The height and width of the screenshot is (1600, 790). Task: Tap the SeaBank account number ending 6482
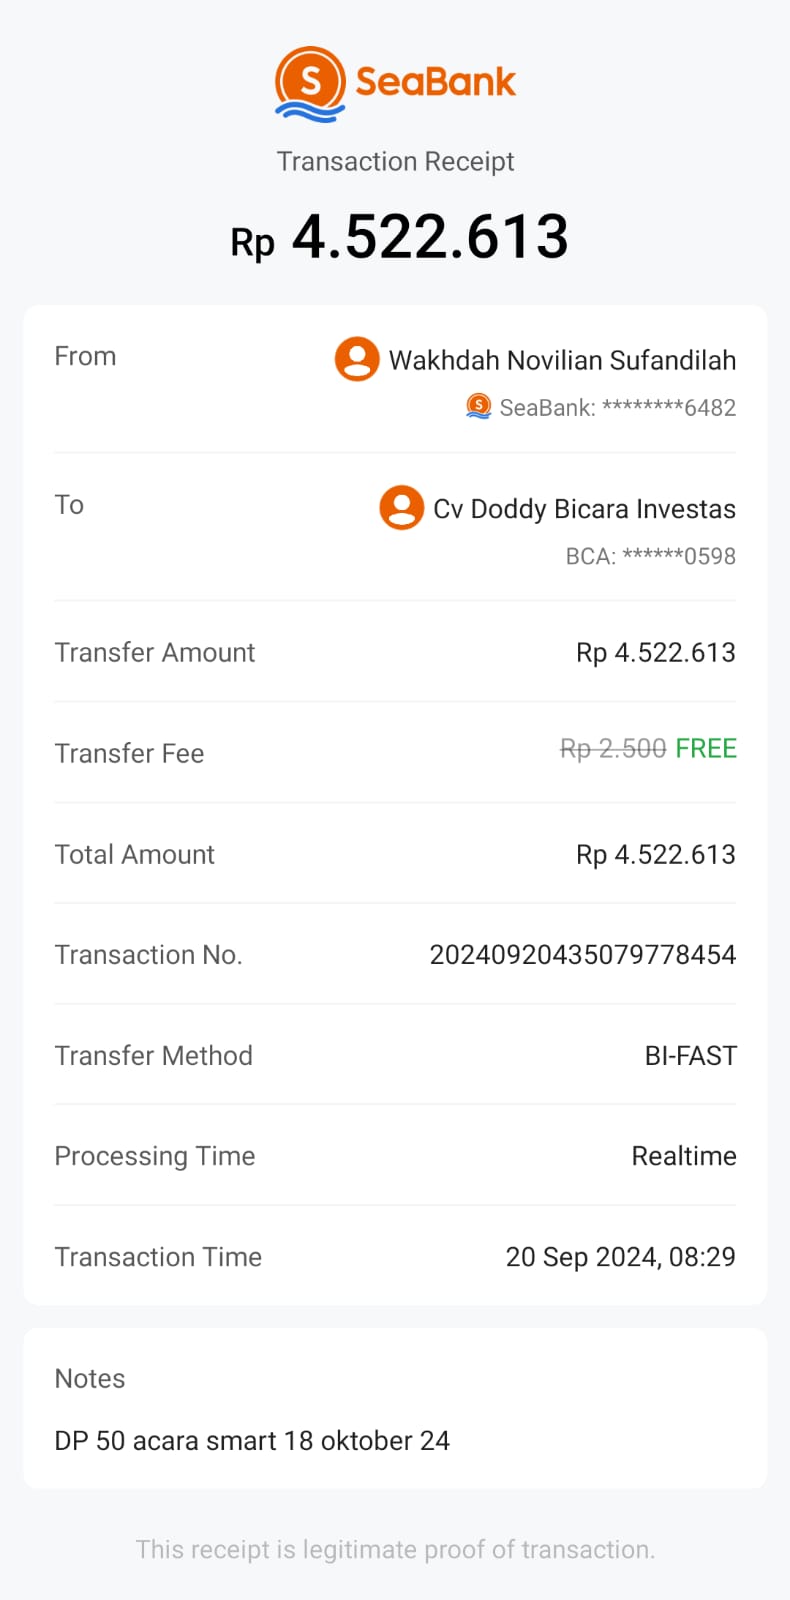tap(618, 408)
